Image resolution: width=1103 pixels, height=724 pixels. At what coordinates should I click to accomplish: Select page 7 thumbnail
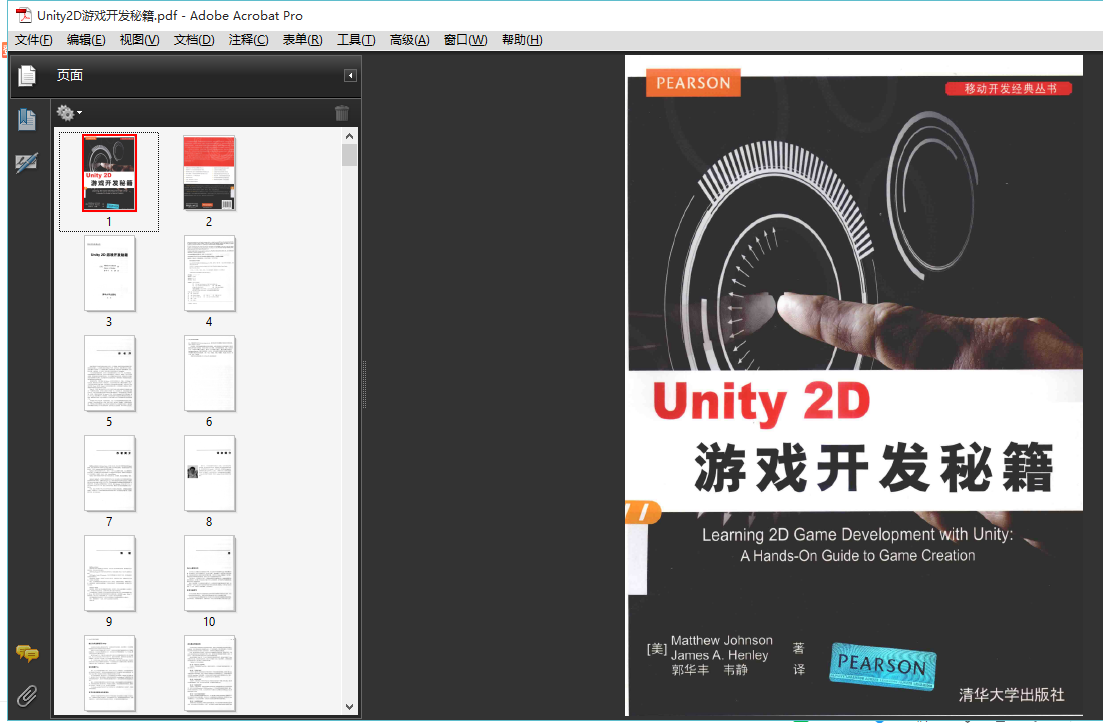(x=109, y=473)
